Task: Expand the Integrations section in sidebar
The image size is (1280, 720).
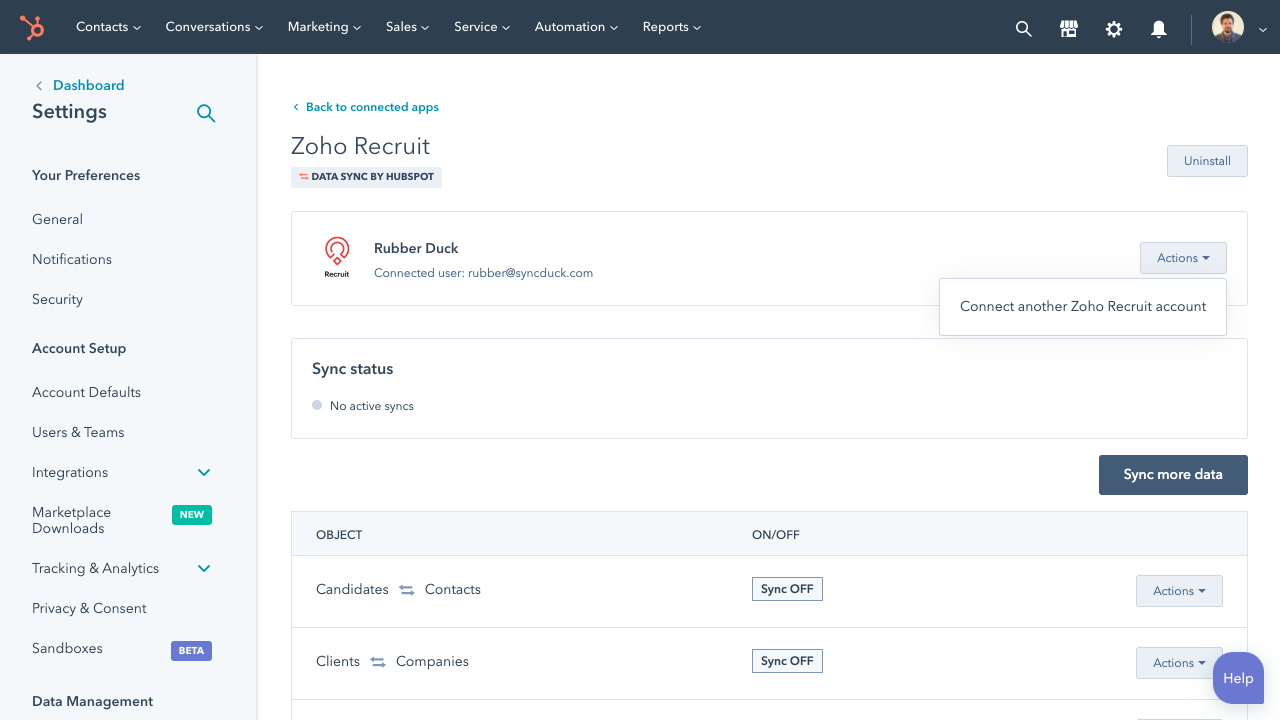Action: (x=203, y=472)
